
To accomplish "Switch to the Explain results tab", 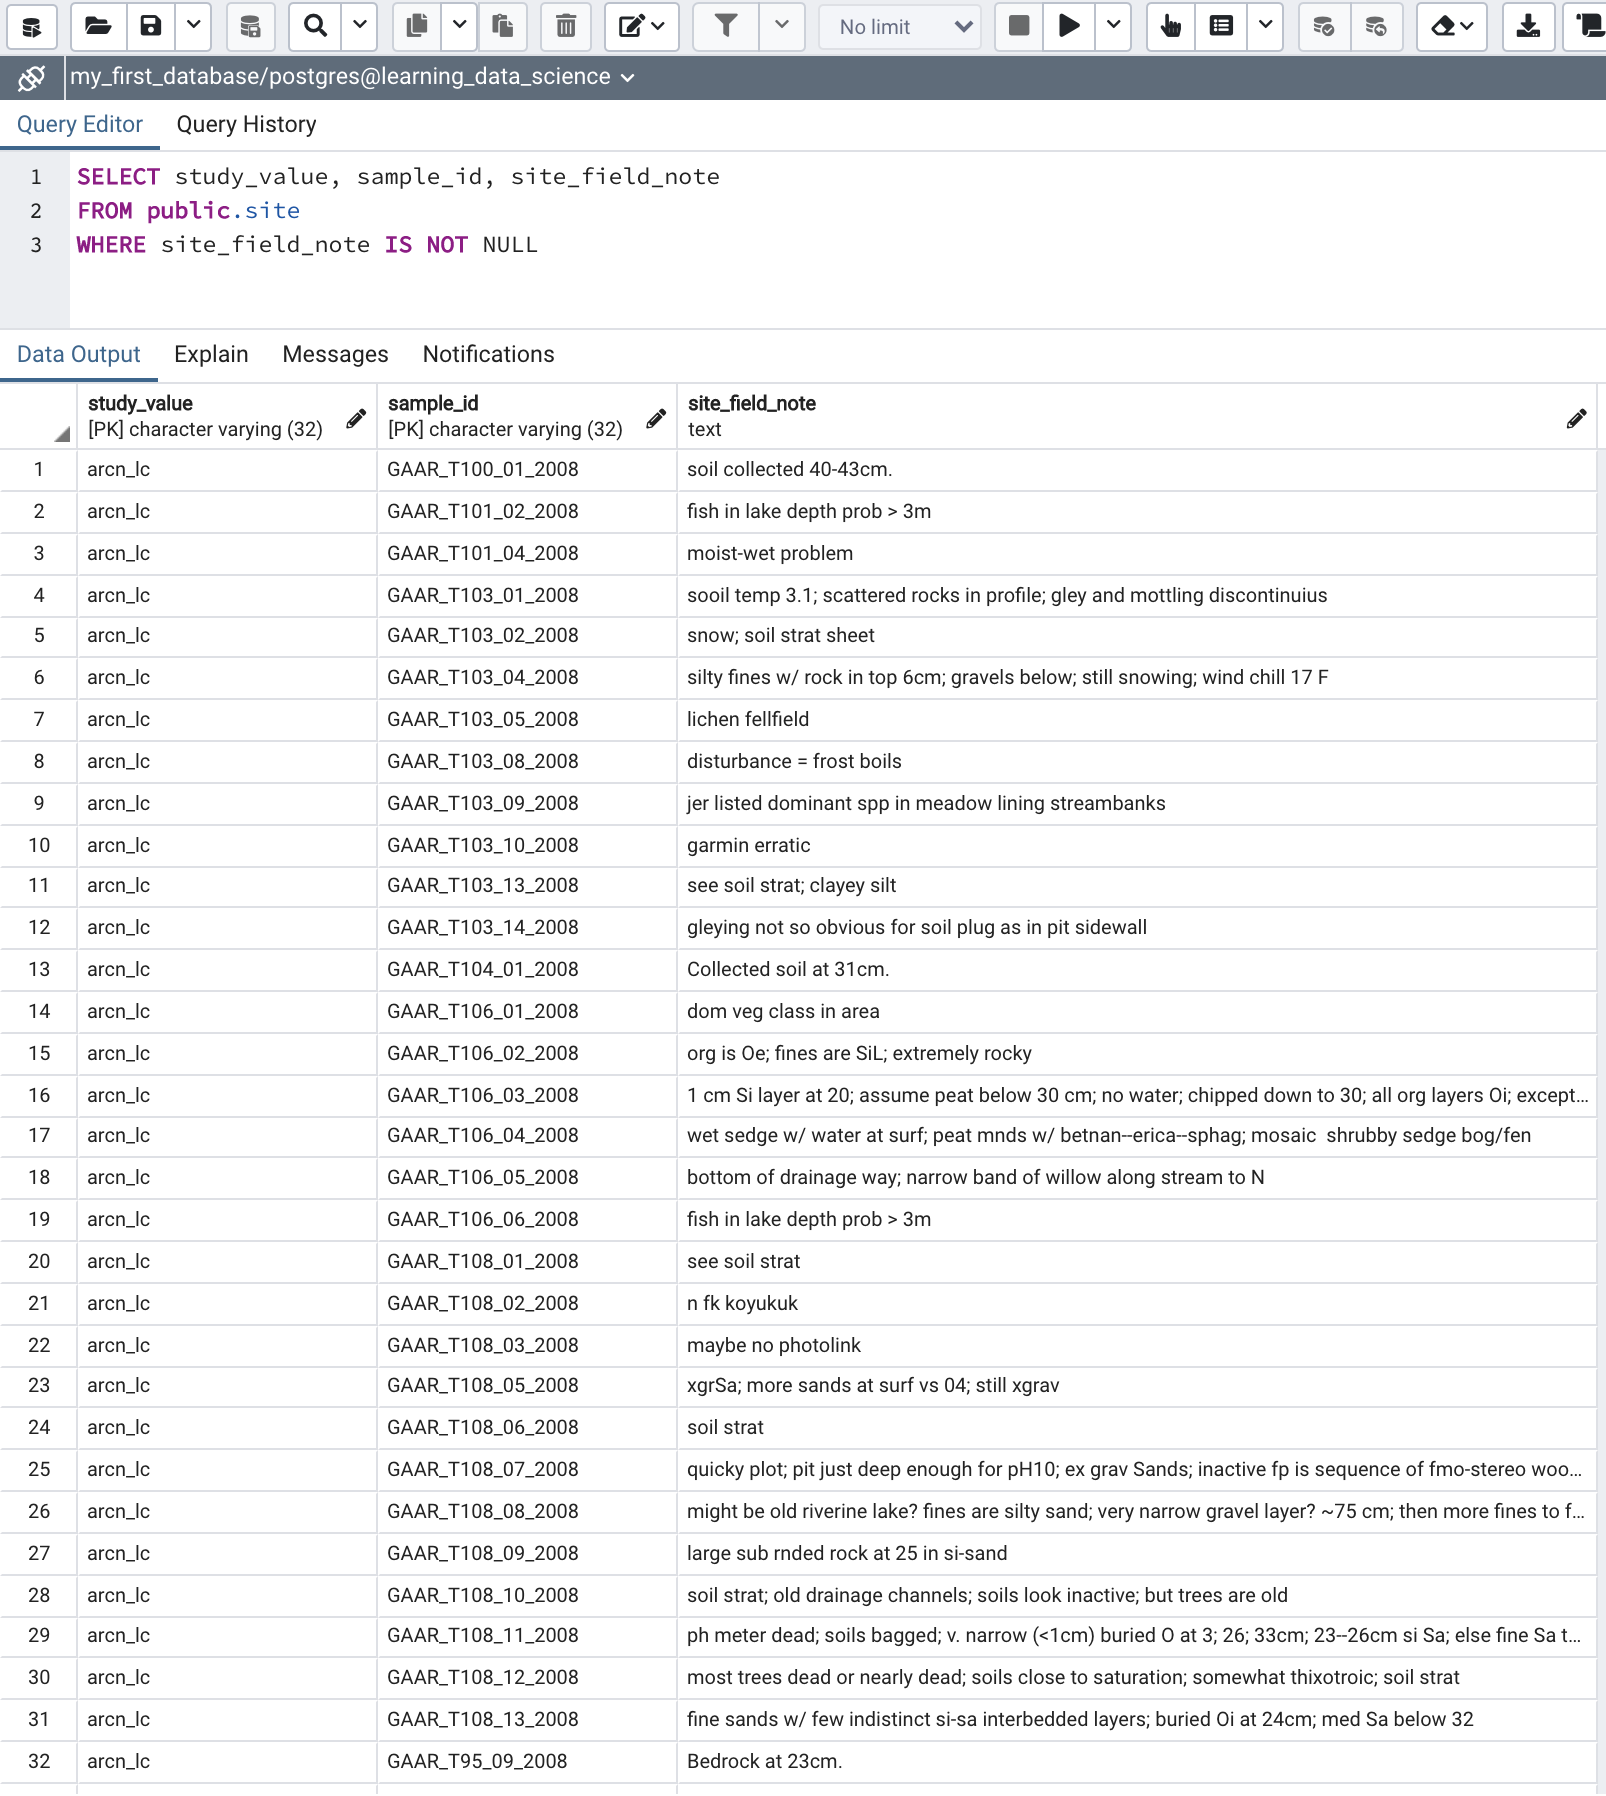I will click(211, 354).
